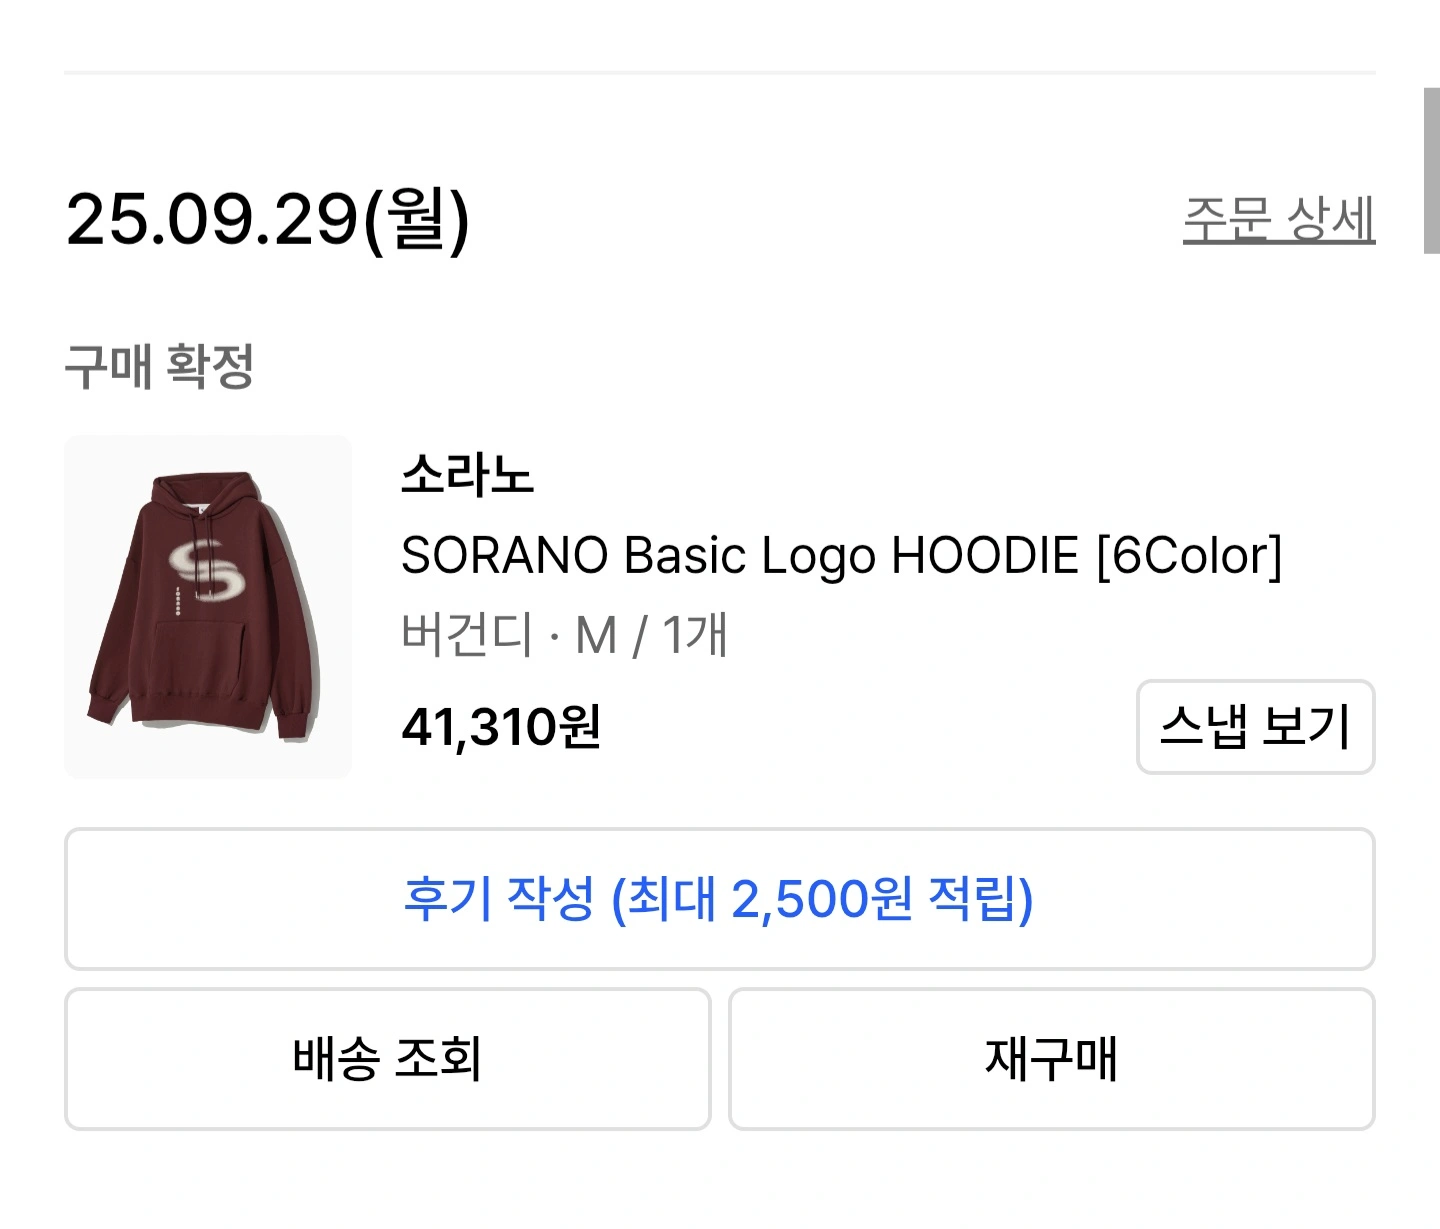Open the 주문 상세 order details link
The width and height of the screenshot is (1440, 1229).
[x=1278, y=219]
